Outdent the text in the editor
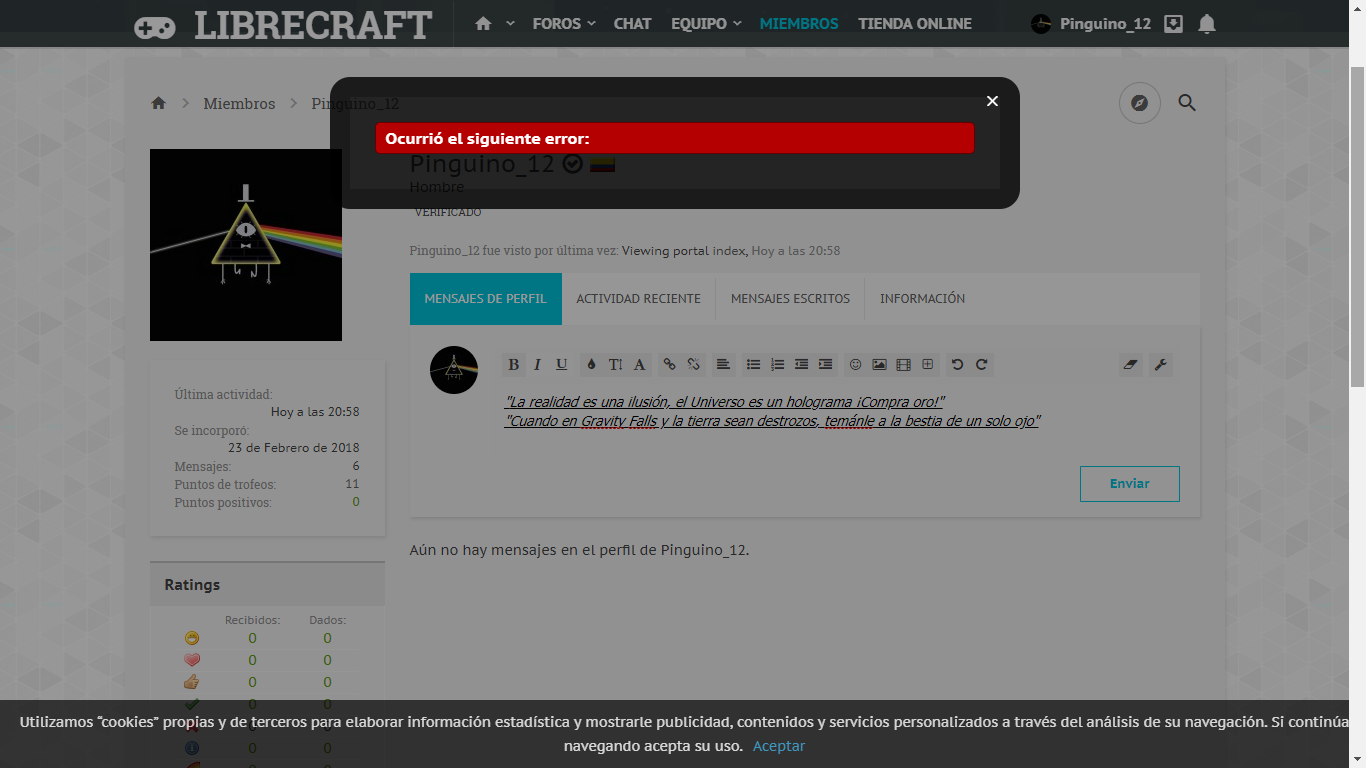 801,365
